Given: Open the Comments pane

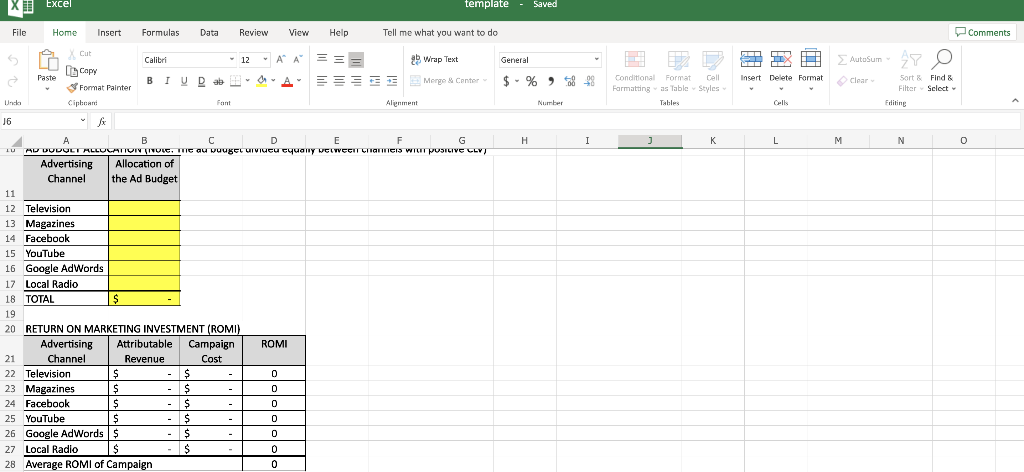Looking at the screenshot, I should click(x=982, y=33).
